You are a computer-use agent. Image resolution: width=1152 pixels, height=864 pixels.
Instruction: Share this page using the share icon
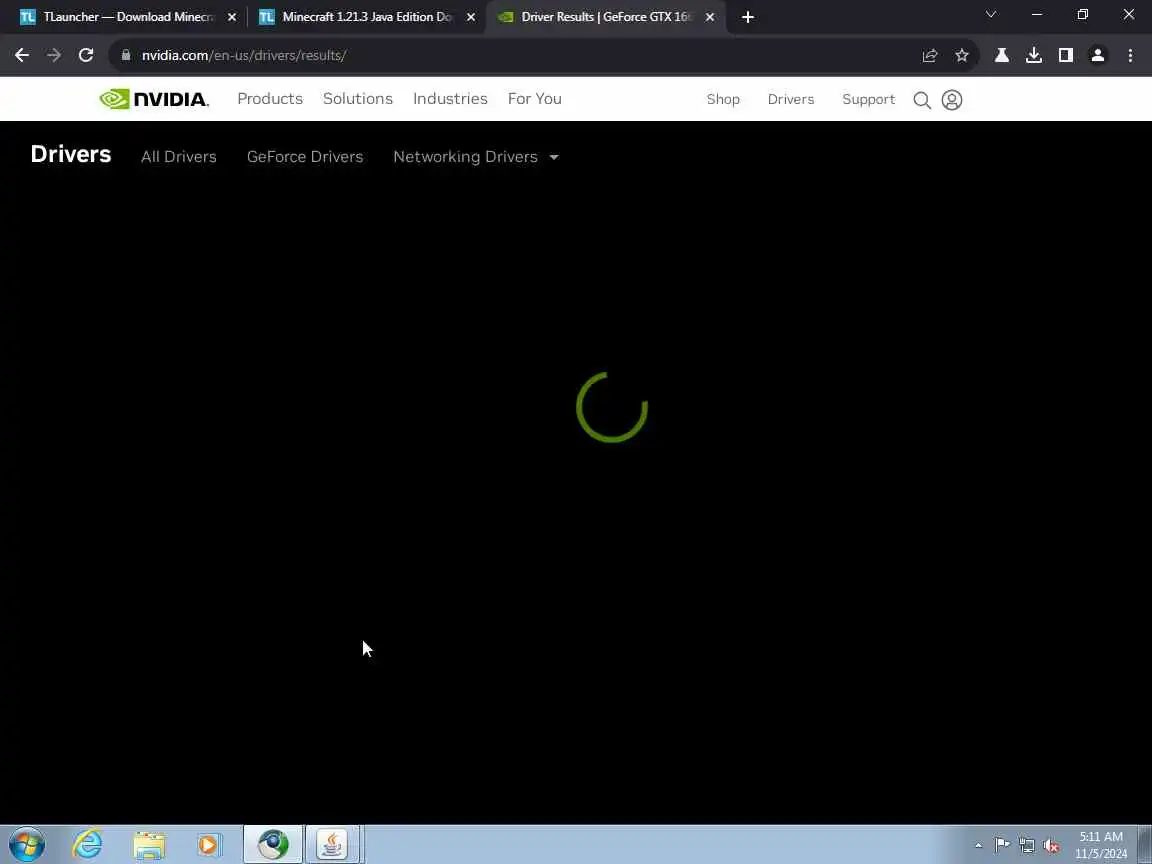coord(929,55)
